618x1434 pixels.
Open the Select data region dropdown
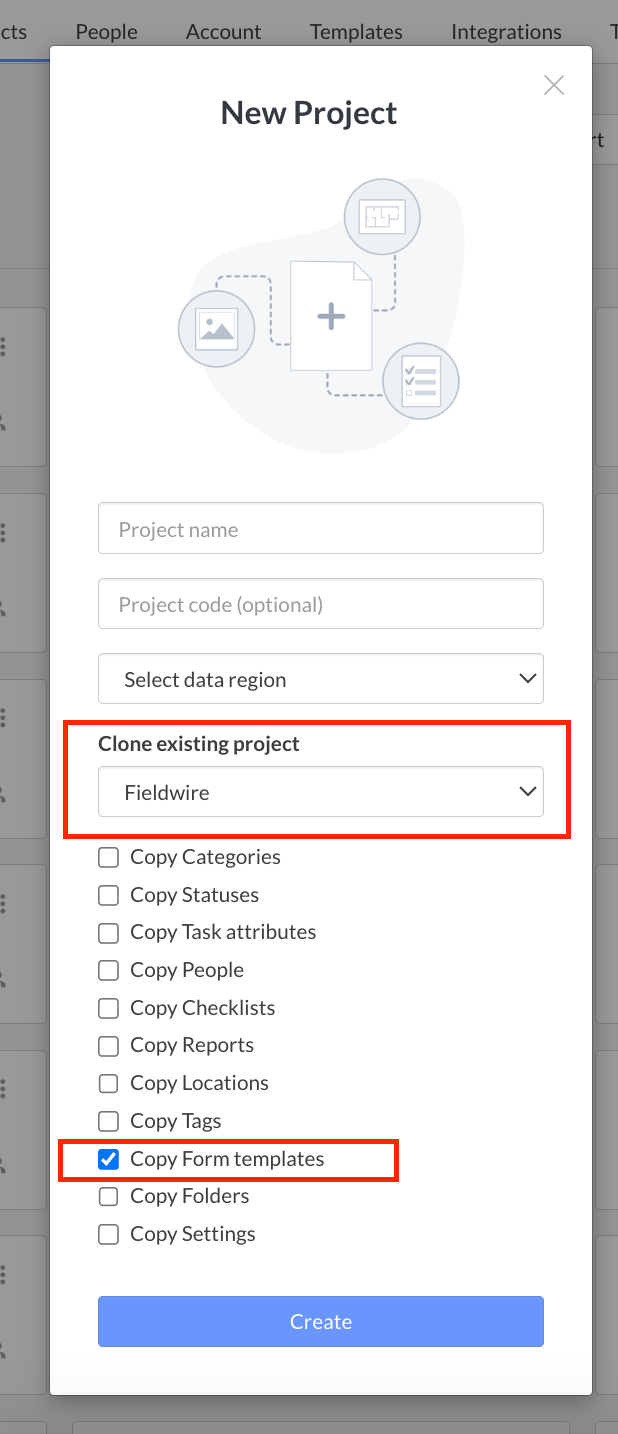pyautogui.click(x=321, y=679)
